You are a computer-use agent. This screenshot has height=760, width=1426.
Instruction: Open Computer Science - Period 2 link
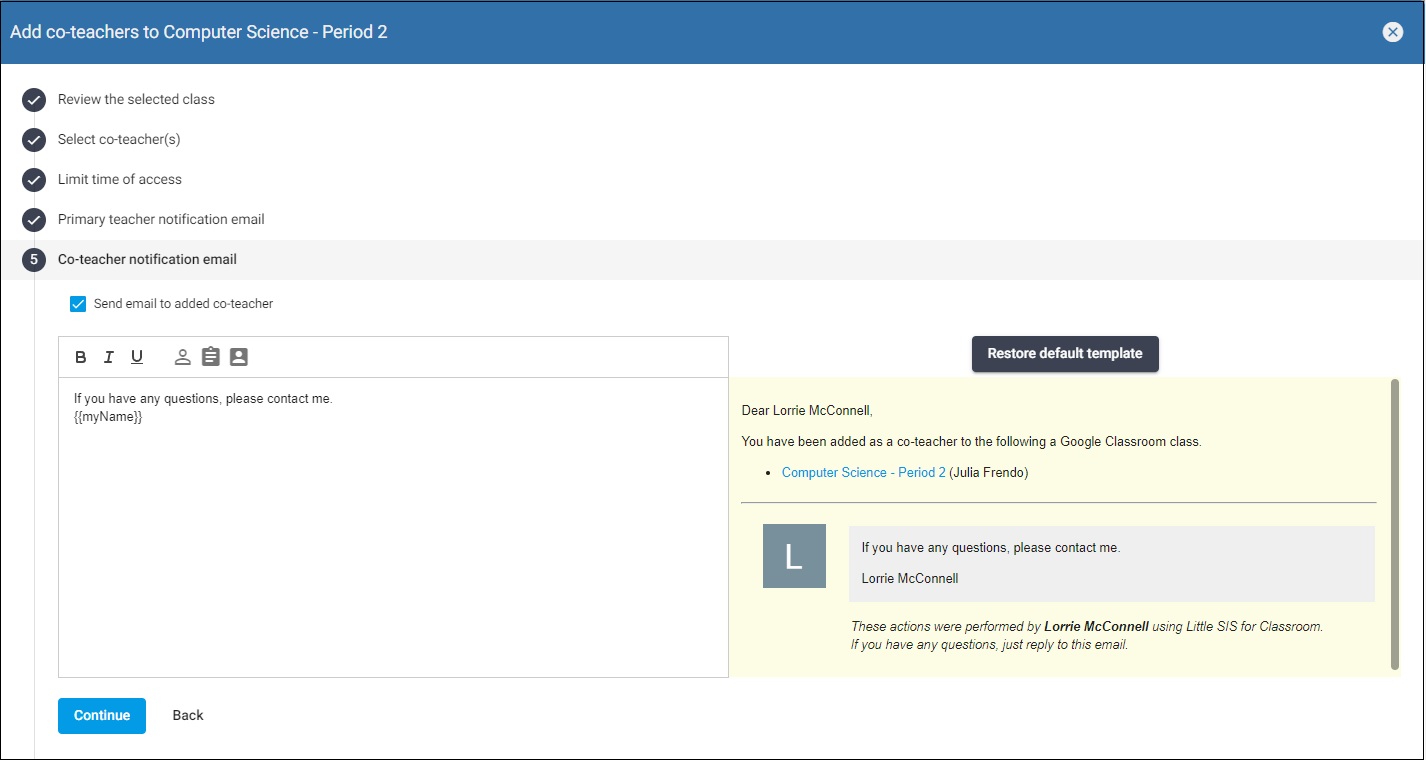(864, 473)
